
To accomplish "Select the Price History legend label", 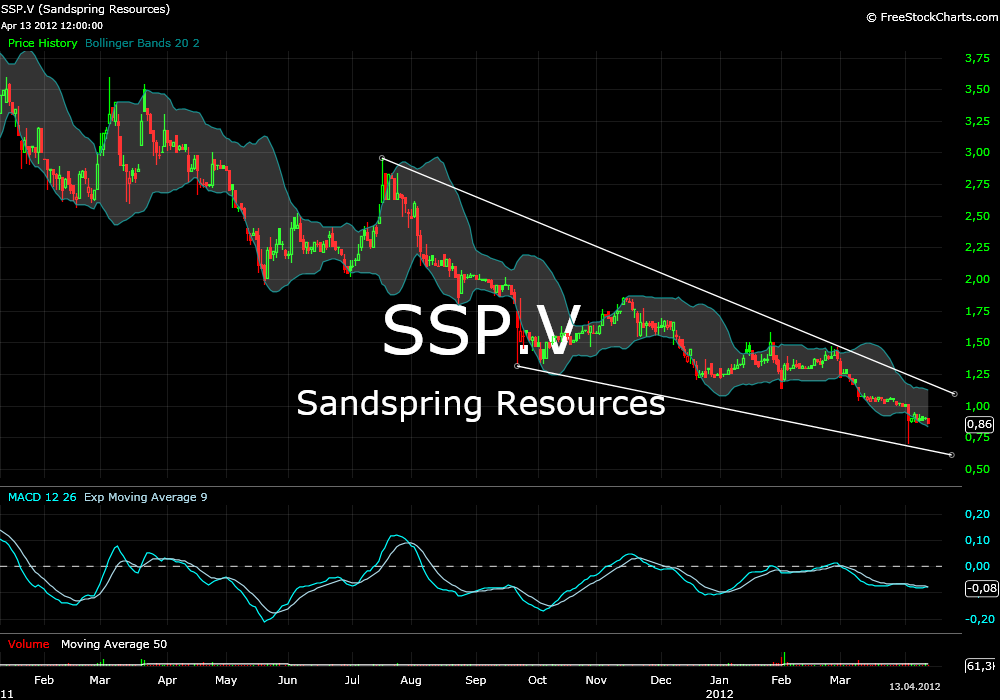I will point(42,43).
